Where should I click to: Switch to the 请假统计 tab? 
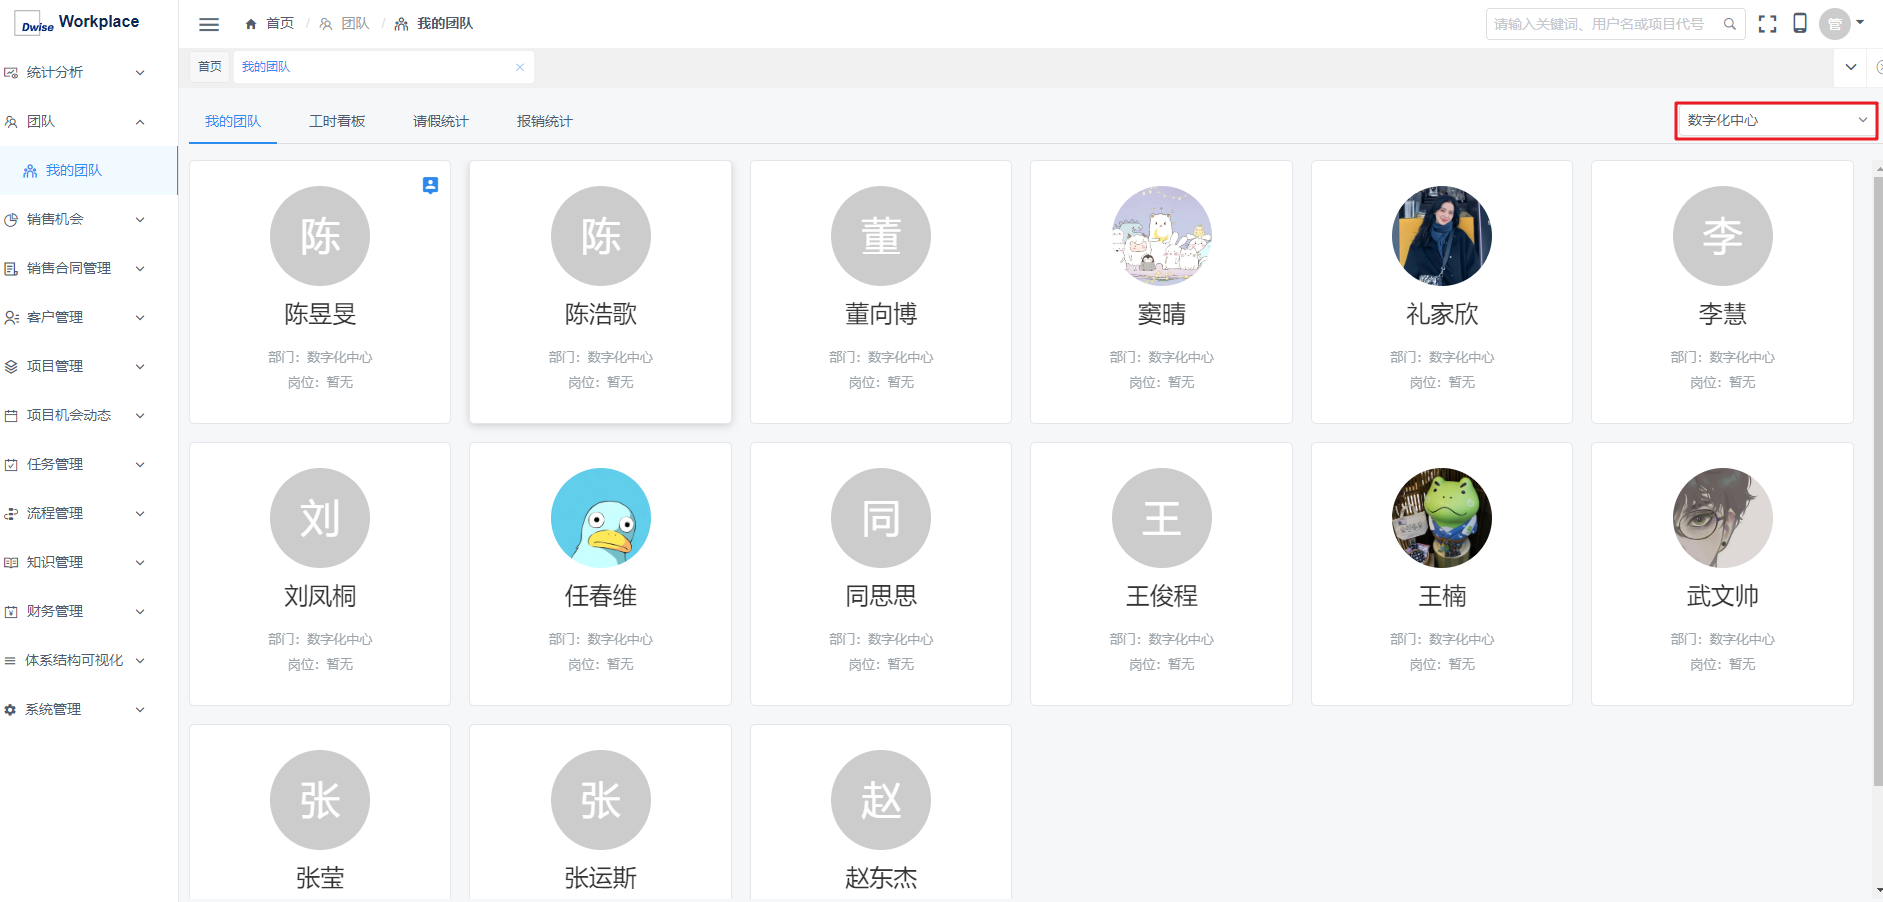tap(440, 121)
